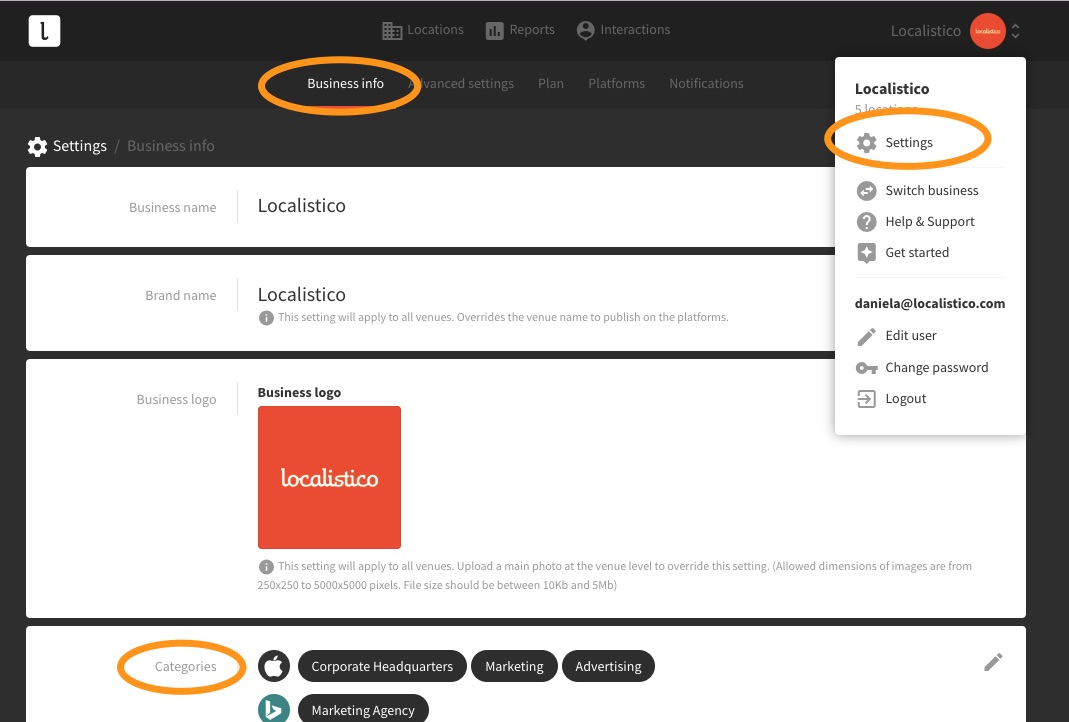Click the Logout exit icon
Image resolution: width=1069 pixels, height=722 pixels.
click(x=867, y=399)
